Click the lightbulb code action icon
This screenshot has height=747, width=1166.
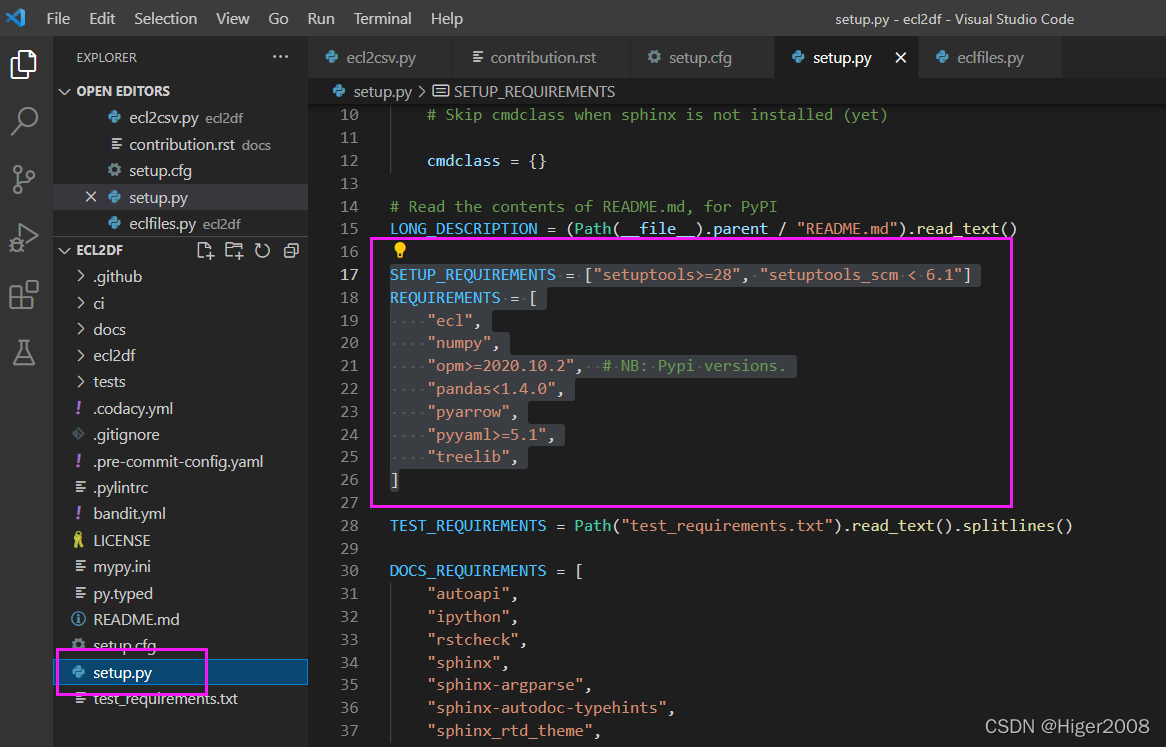coord(400,250)
